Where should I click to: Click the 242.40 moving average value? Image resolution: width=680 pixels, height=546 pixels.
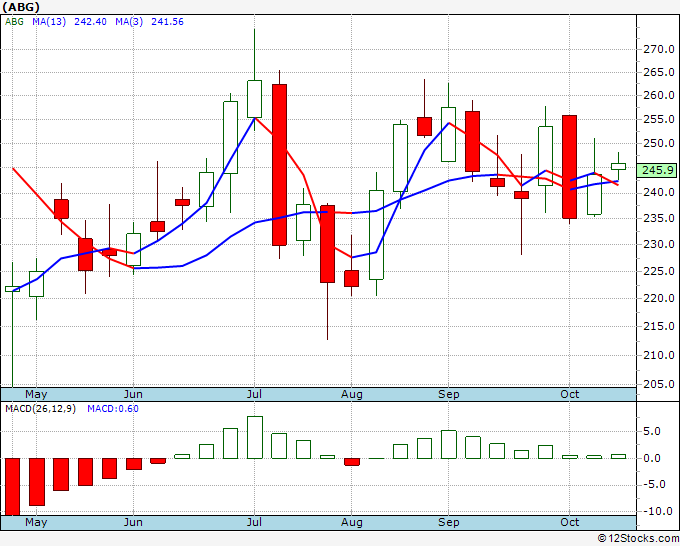[x=90, y=22]
